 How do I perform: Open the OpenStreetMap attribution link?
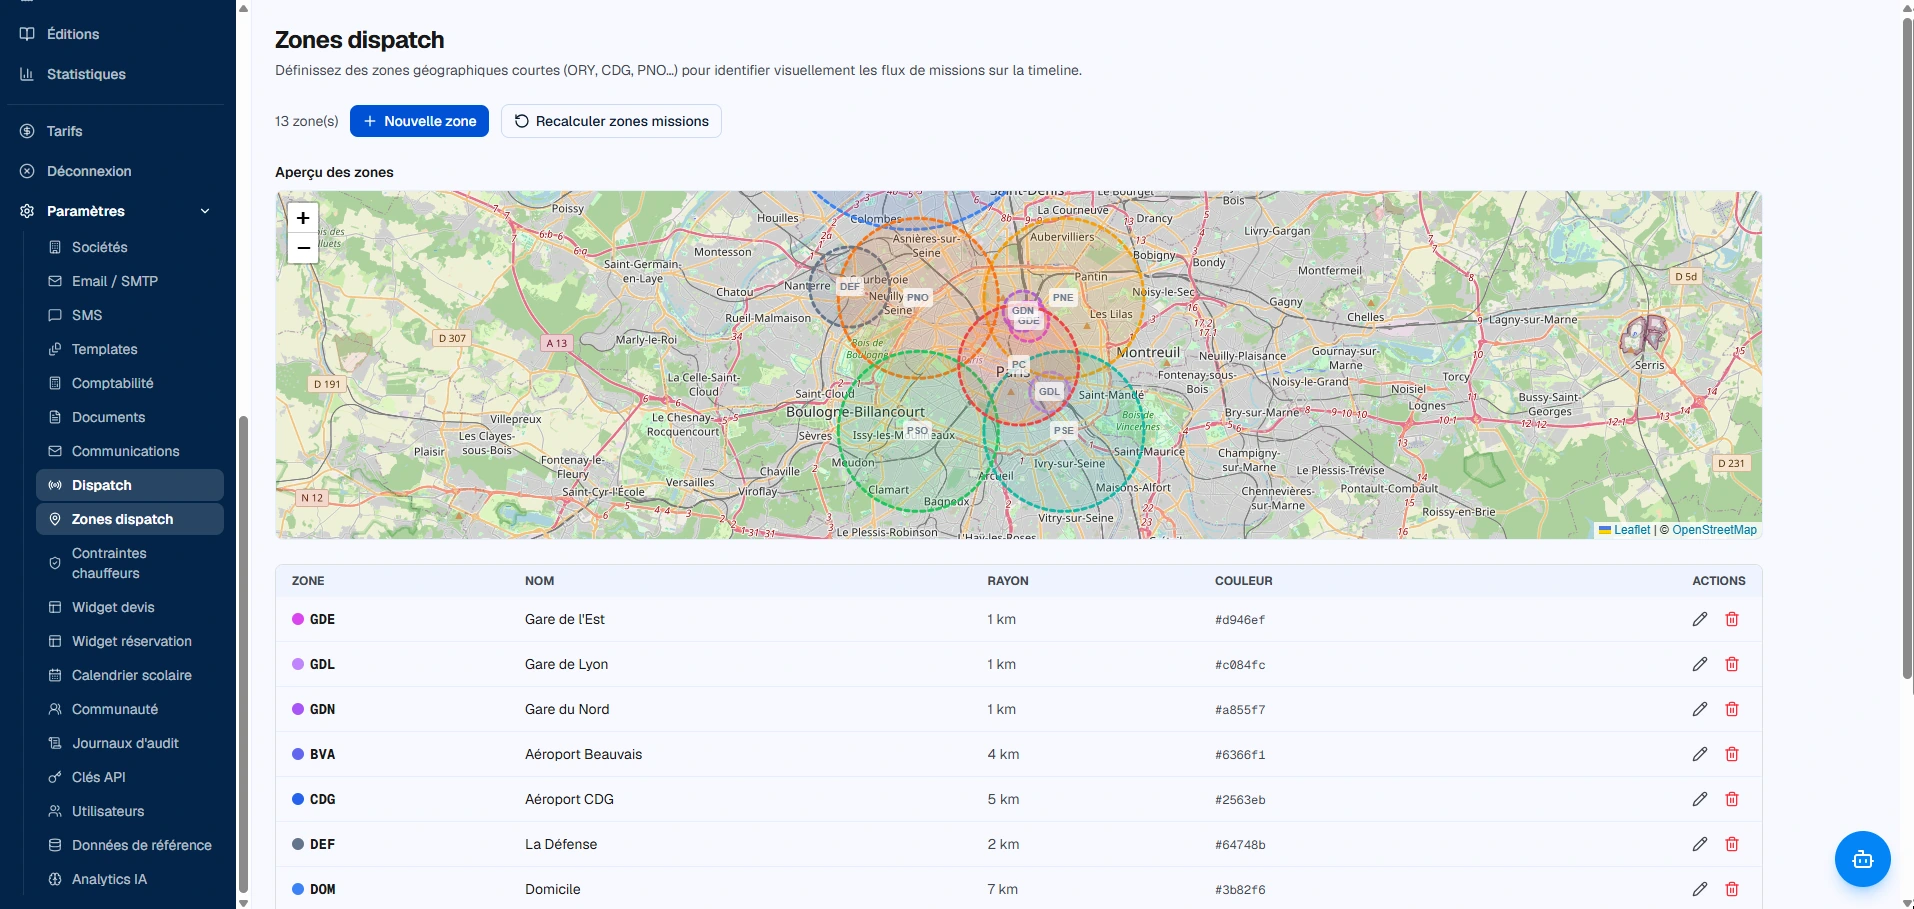(1714, 530)
